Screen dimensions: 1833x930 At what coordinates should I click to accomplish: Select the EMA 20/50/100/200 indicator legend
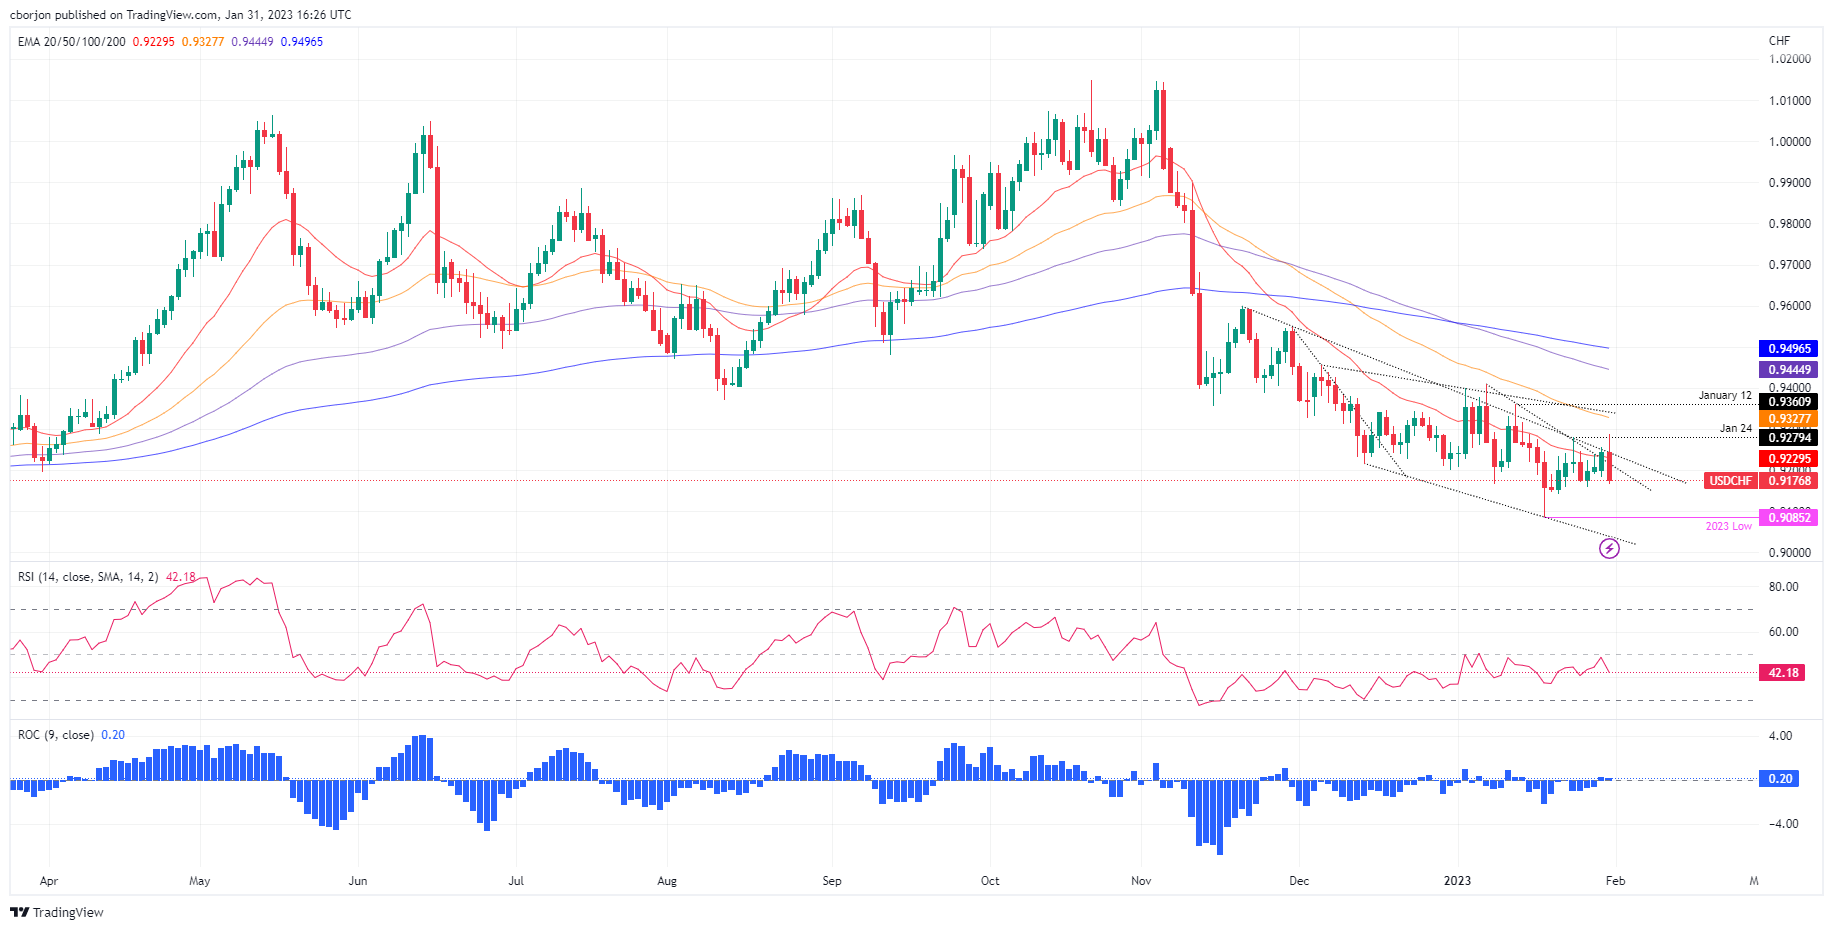[x=170, y=42]
